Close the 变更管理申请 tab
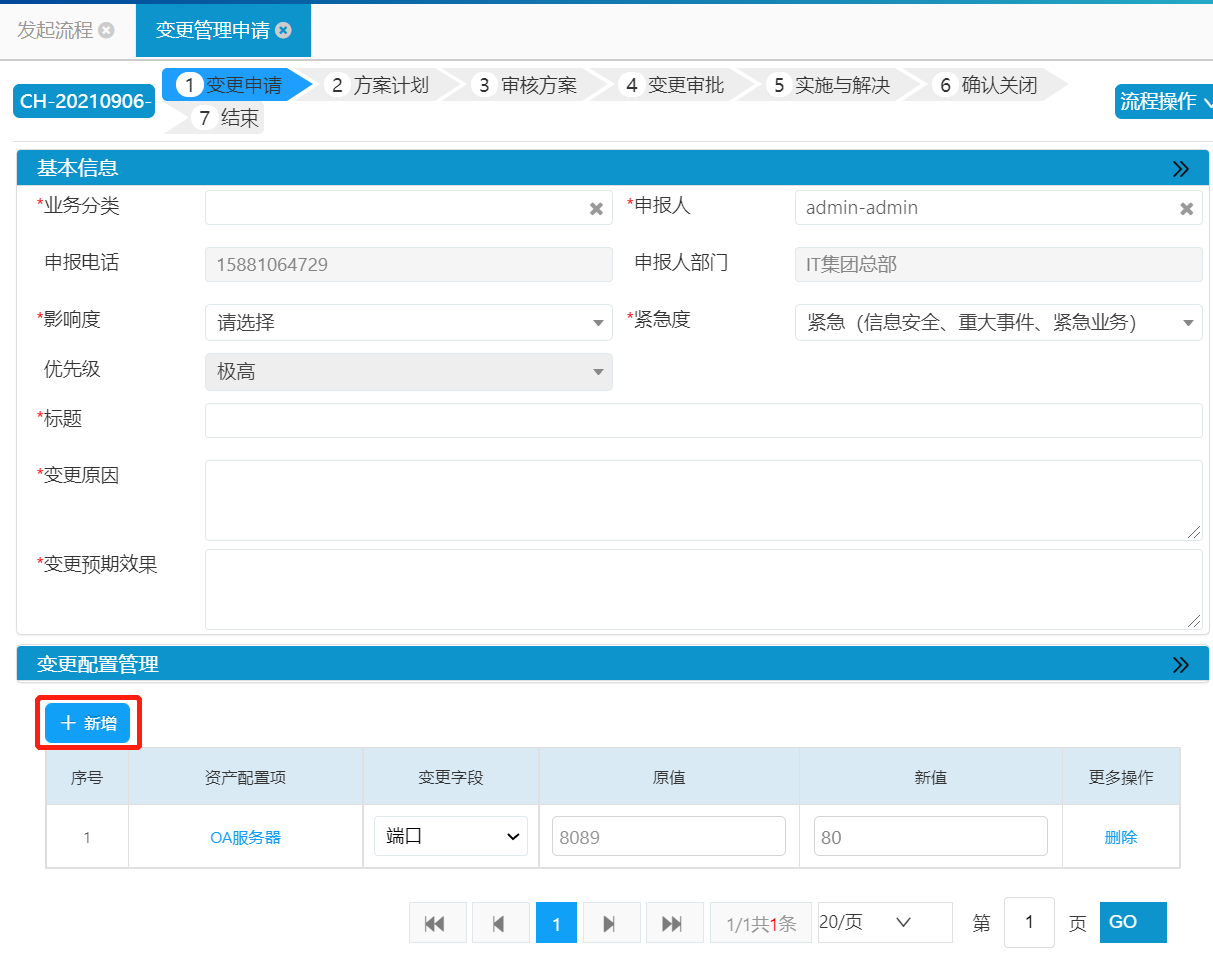1213x956 pixels. [x=284, y=30]
